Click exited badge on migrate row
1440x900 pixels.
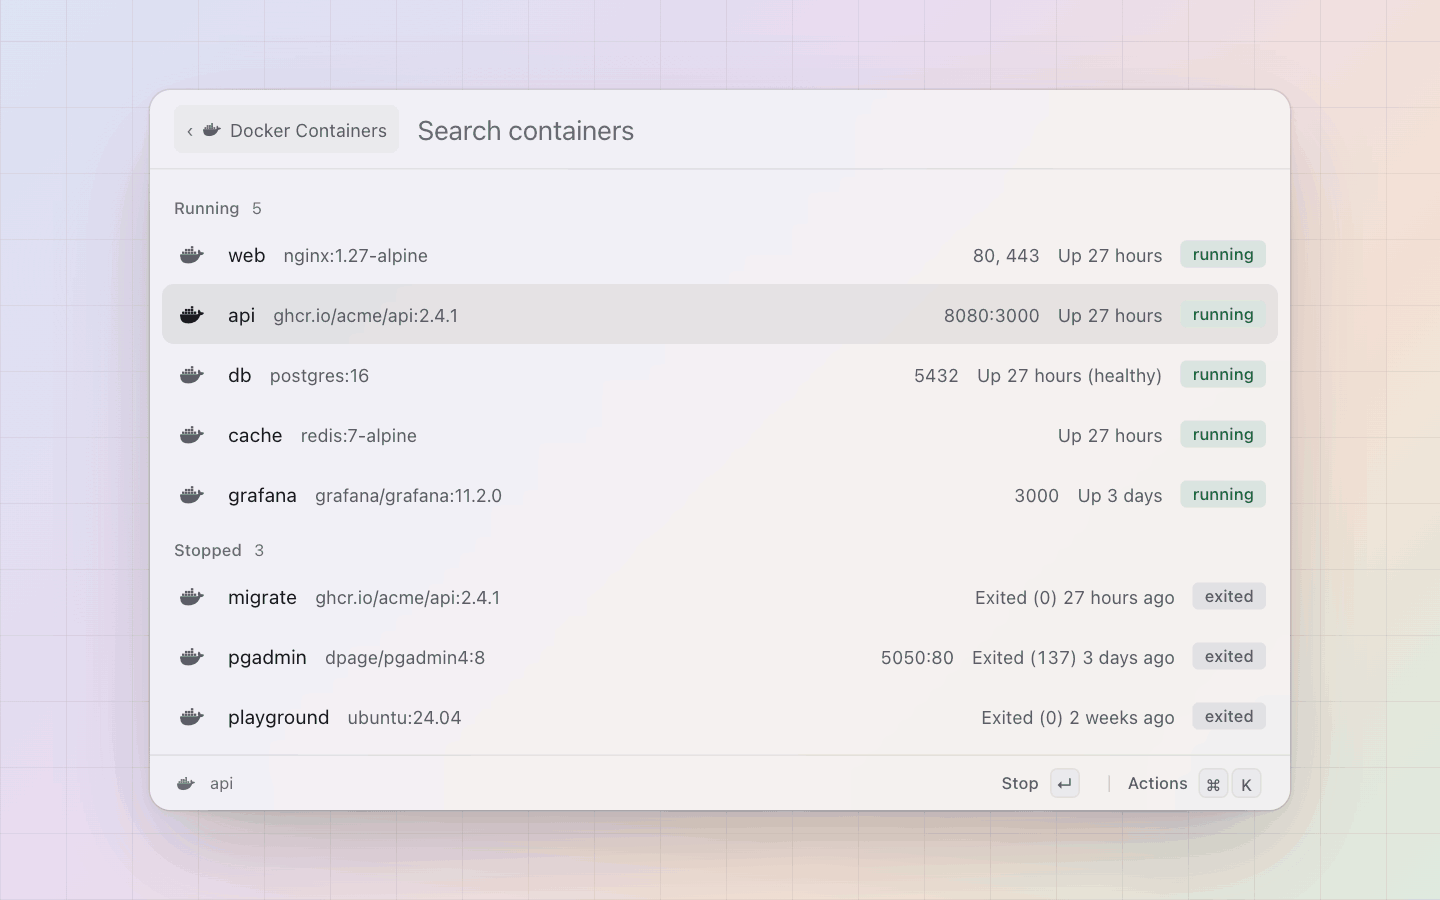coord(1229,596)
